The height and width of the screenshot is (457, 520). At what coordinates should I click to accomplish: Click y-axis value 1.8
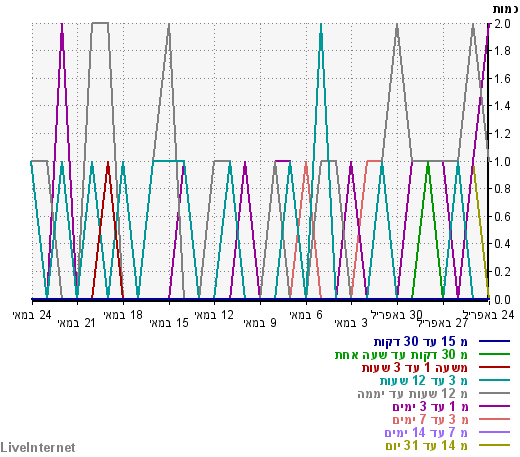point(502,51)
